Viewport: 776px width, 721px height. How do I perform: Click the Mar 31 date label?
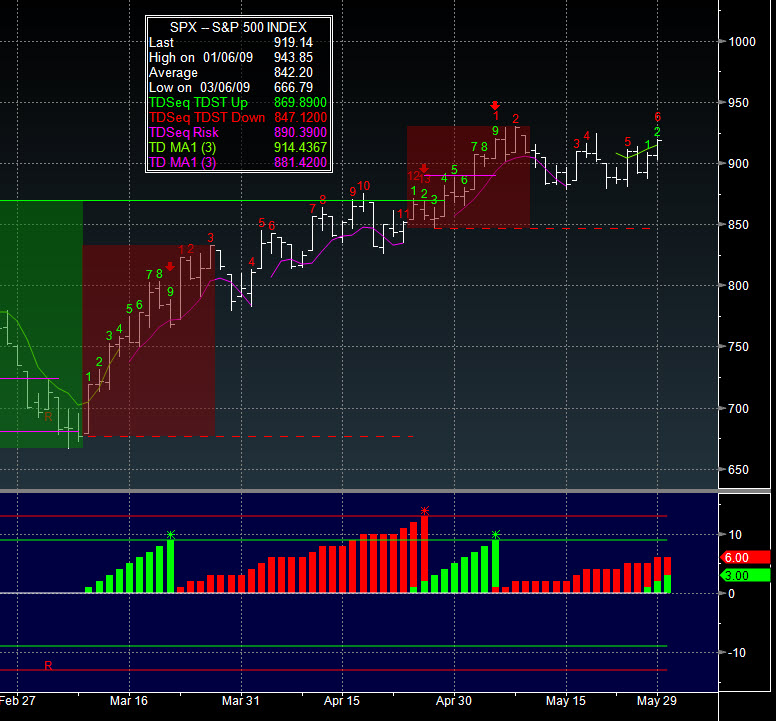tap(241, 701)
